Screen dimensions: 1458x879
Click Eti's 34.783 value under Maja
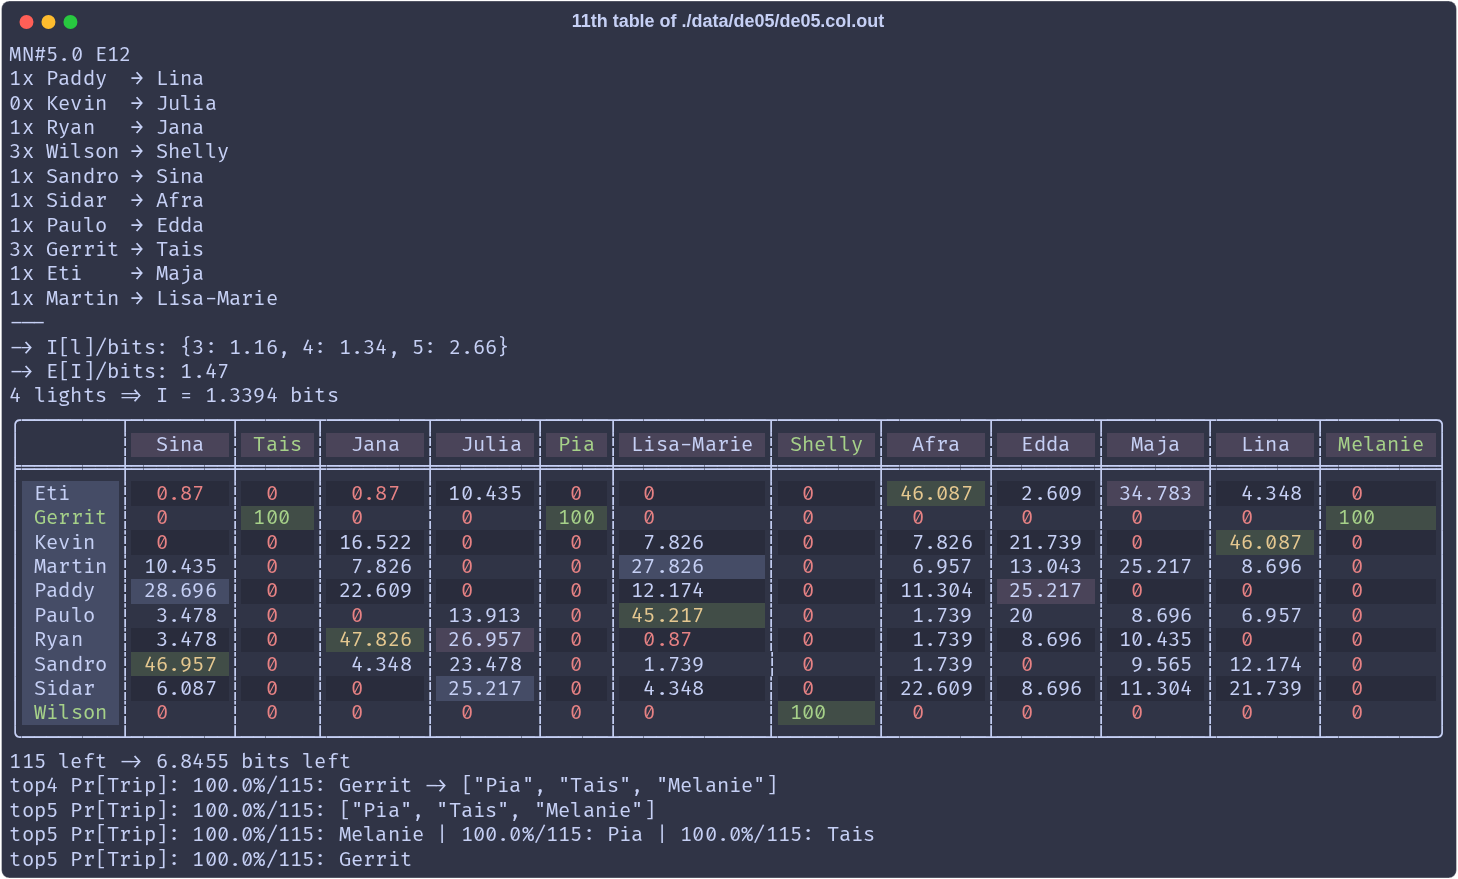1156,493
